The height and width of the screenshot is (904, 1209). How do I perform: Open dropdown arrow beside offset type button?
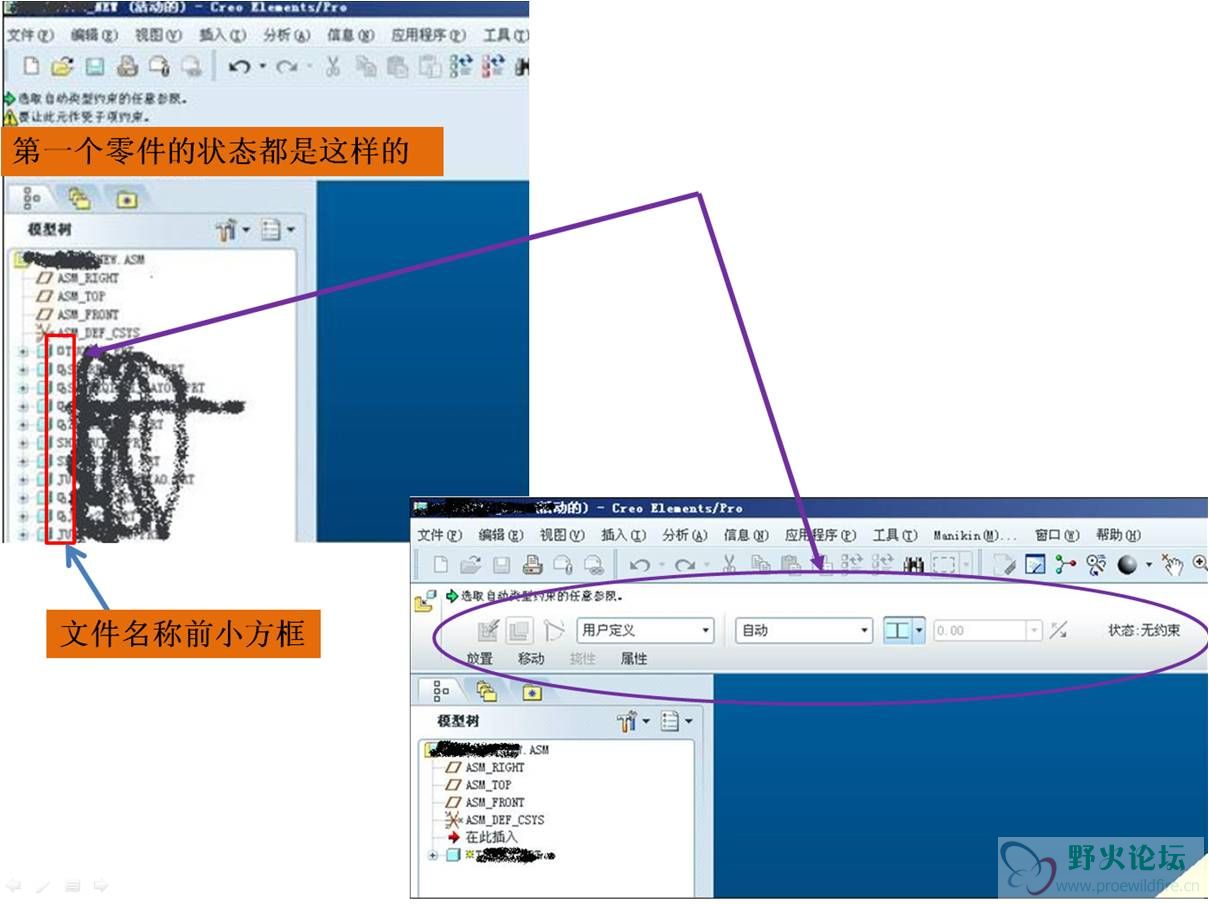[x=918, y=630]
